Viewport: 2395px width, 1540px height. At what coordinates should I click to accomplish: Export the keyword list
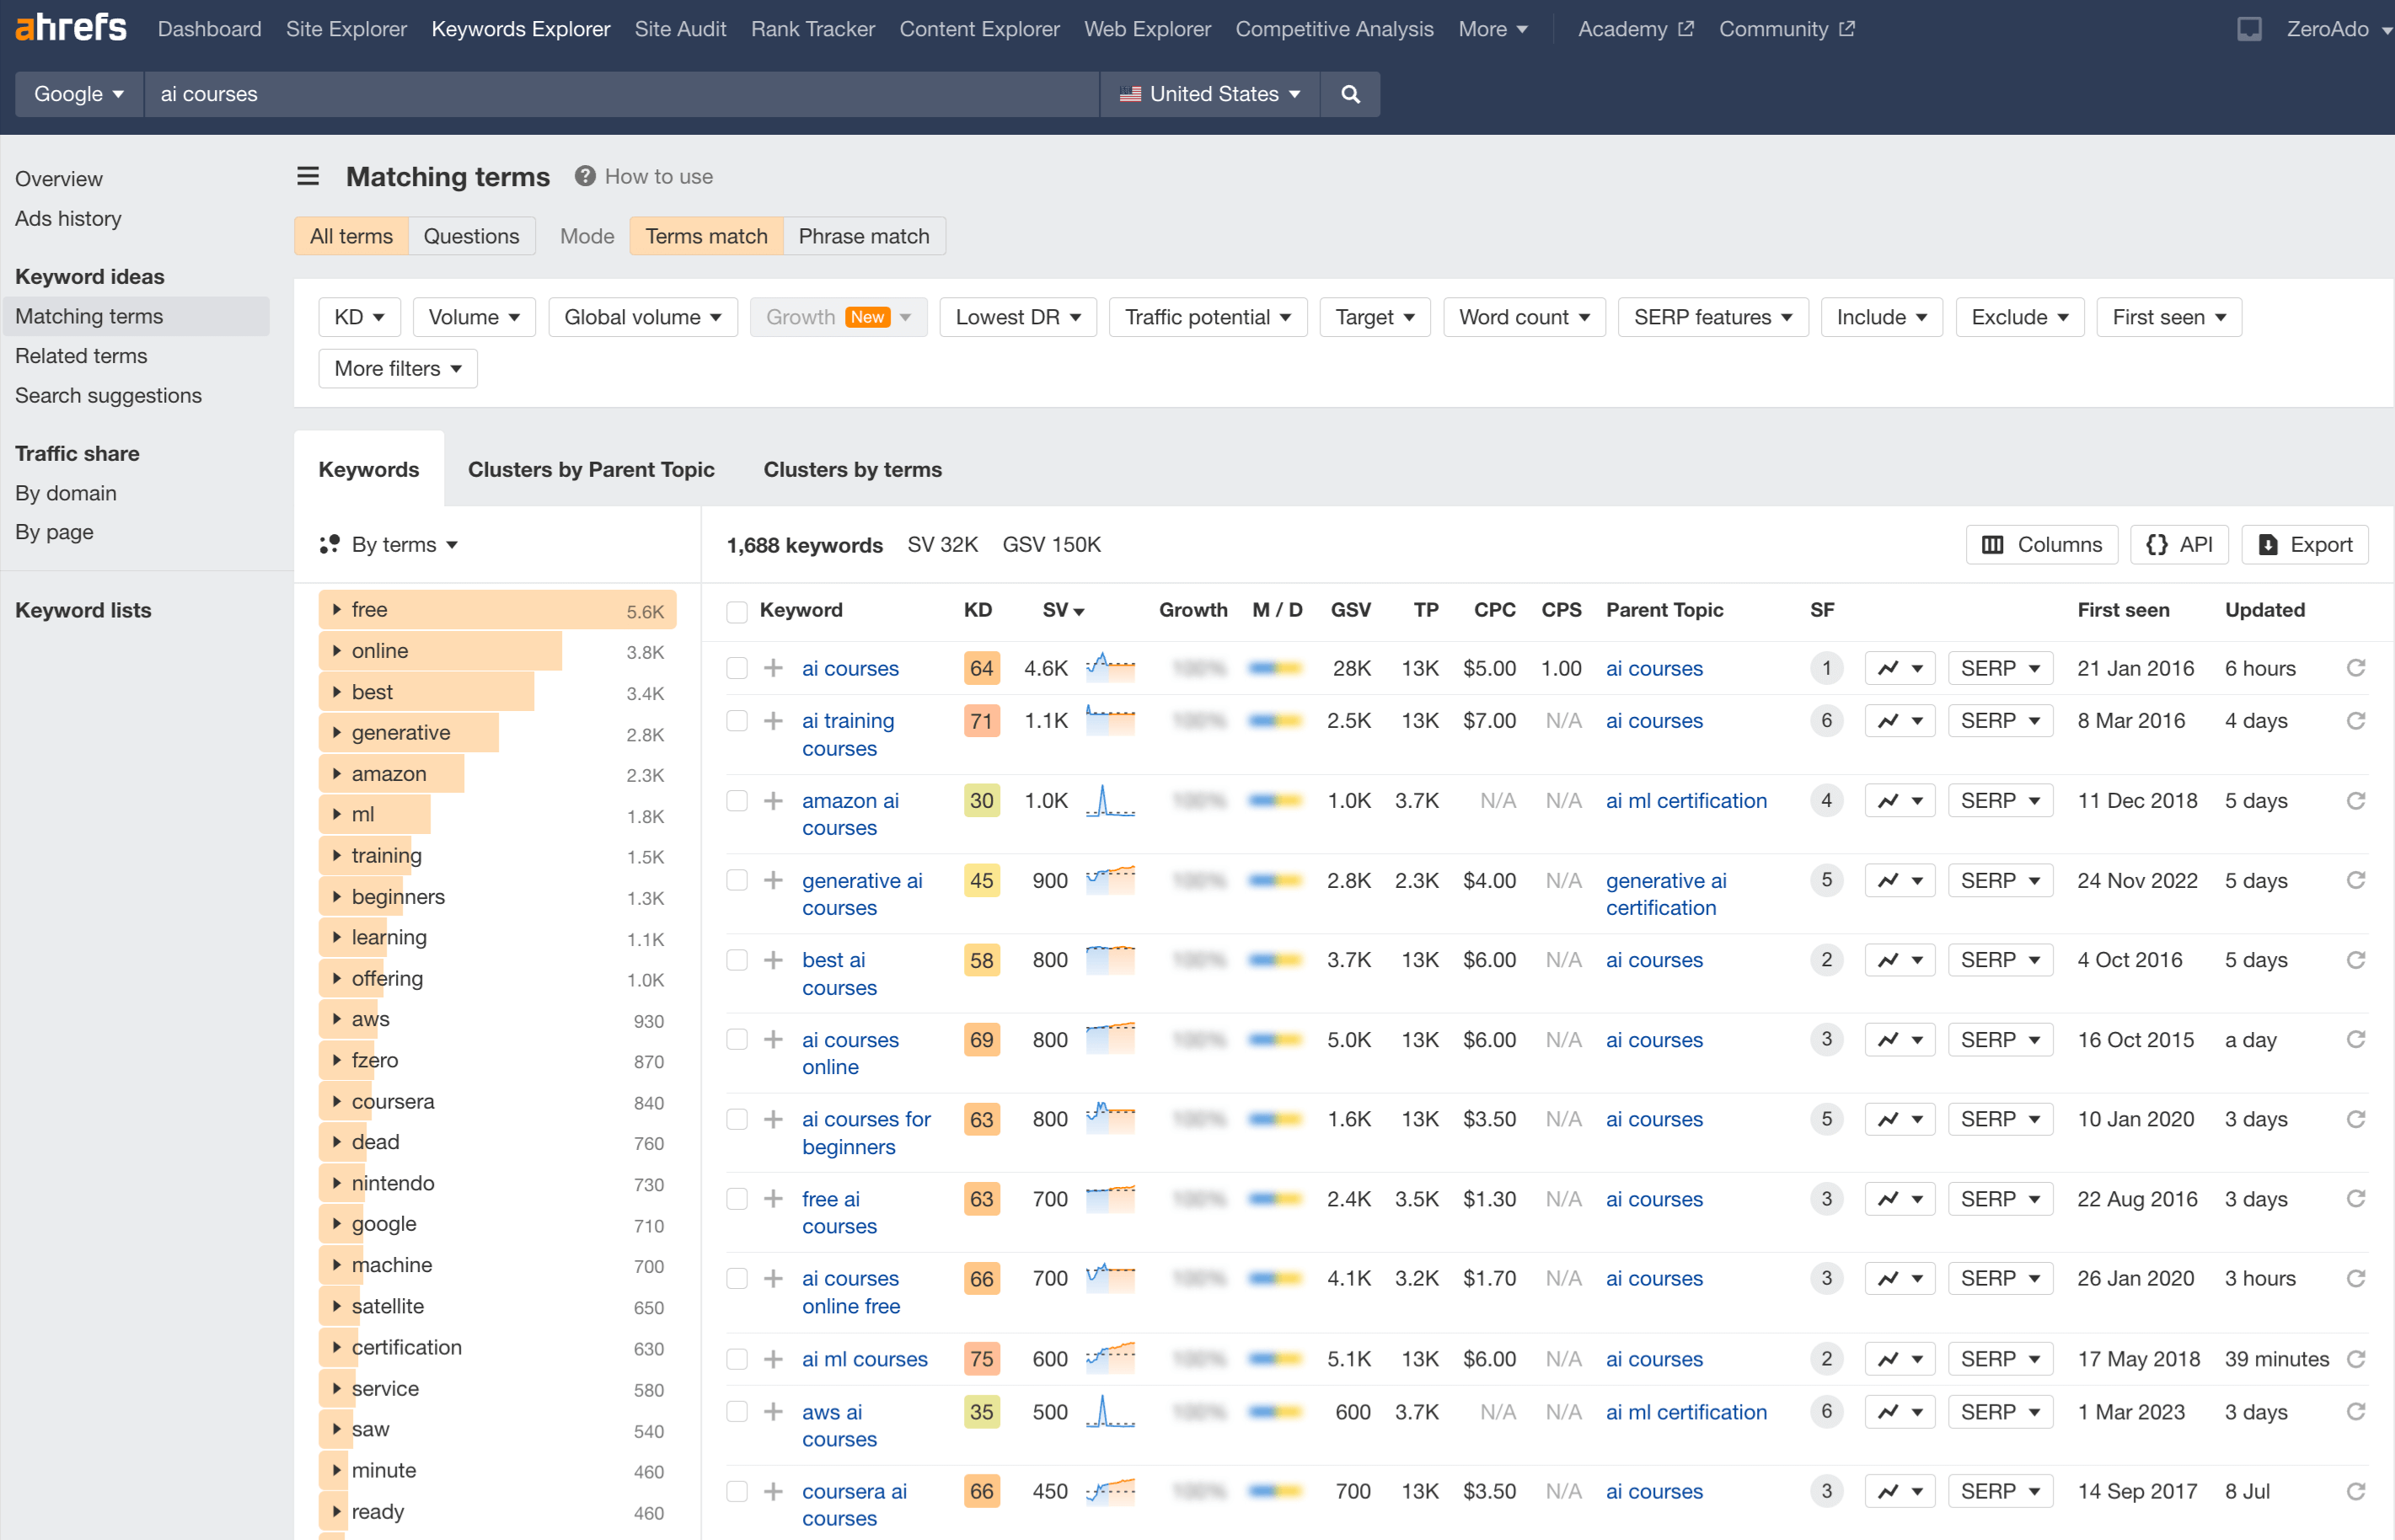pos(2305,545)
